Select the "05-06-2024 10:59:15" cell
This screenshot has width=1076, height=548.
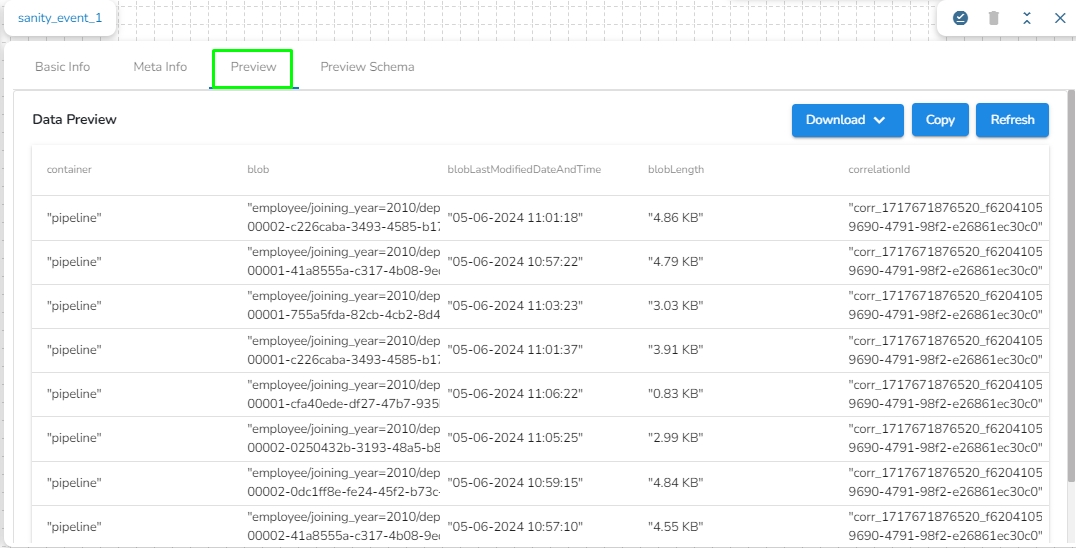515,483
